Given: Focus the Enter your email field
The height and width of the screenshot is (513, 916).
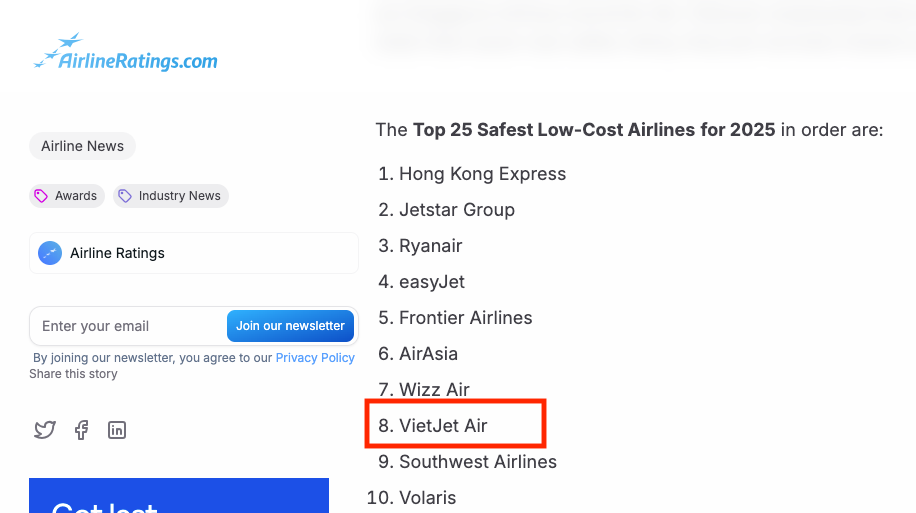Looking at the screenshot, I should (x=129, y=326).
